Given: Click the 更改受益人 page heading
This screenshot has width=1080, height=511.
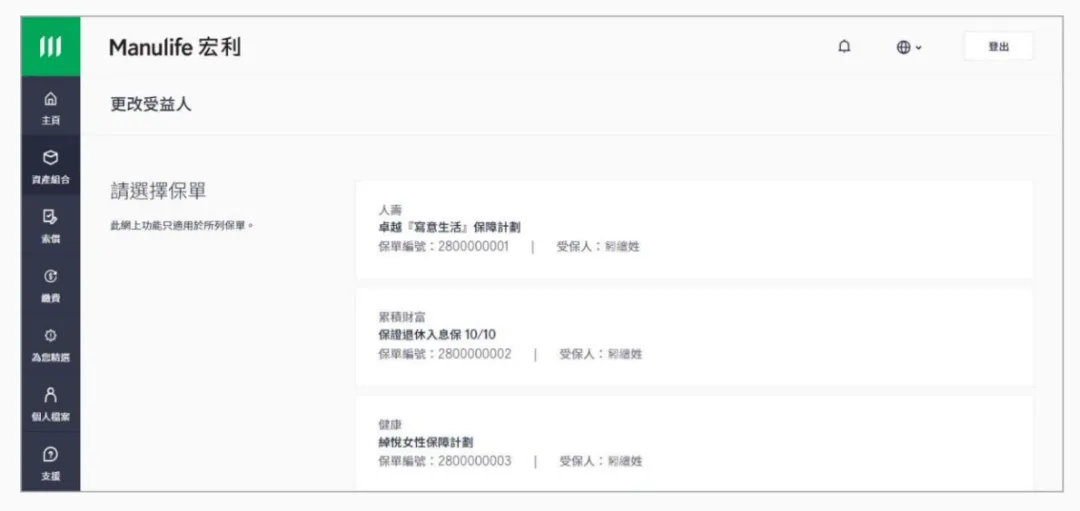Looking at the screenshot, I should [x=151, y=104].
